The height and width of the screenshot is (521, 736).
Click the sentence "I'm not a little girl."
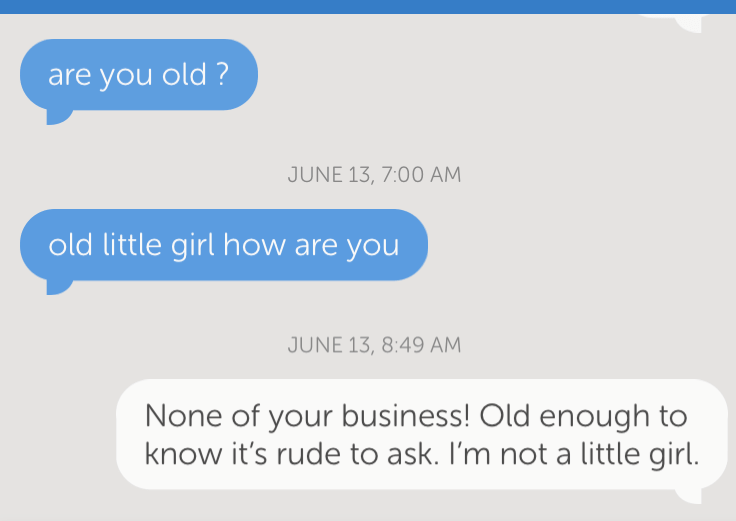[558, 454]
